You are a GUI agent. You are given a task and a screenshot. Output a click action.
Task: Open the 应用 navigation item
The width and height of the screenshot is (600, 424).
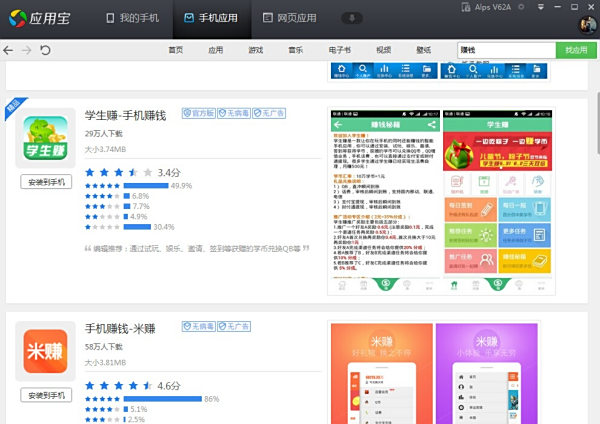(x=216, y=50)
